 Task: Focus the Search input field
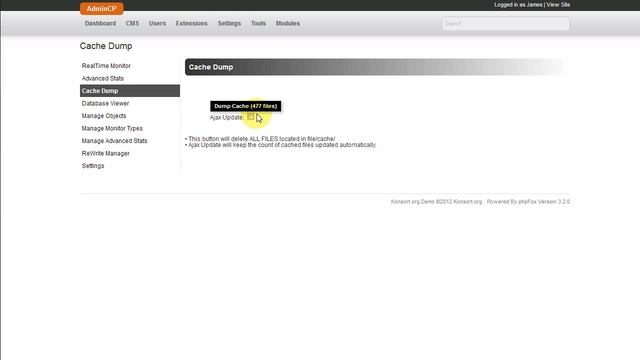coord(506,24)
